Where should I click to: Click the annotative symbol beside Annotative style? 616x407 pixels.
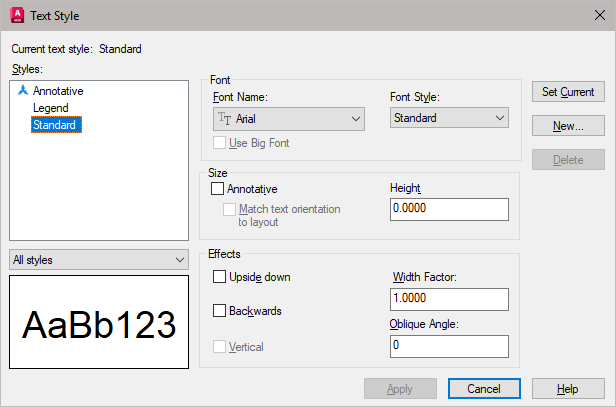pos(23,91)
